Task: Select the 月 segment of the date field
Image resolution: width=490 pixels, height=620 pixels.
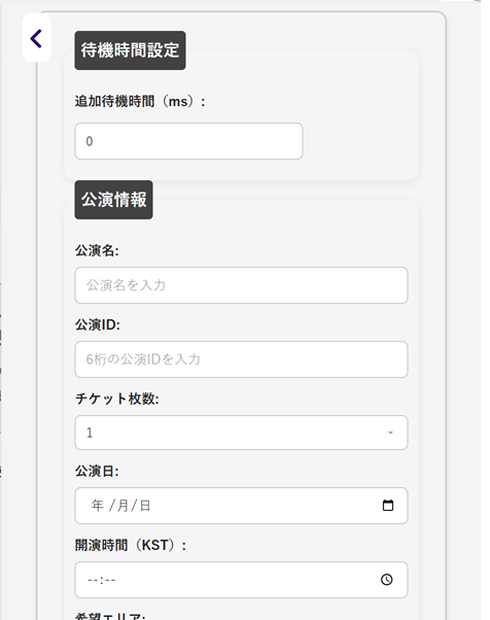Action: (123, 505)
